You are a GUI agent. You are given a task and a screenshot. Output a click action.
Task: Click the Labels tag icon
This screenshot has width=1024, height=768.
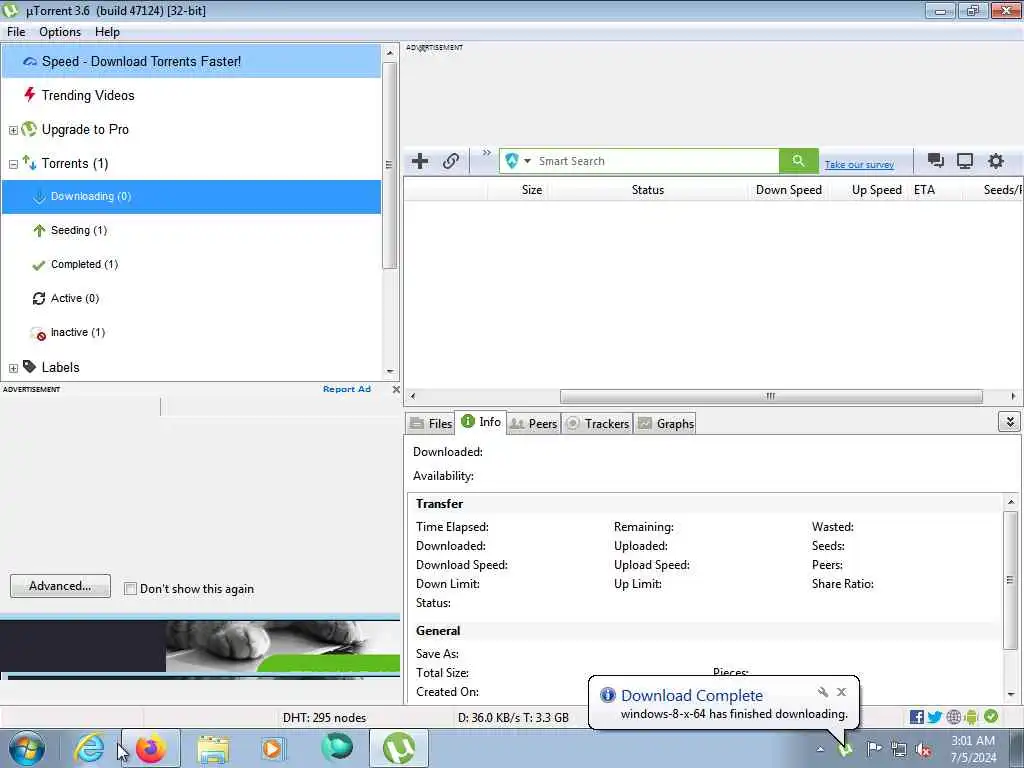pos(29,366)
